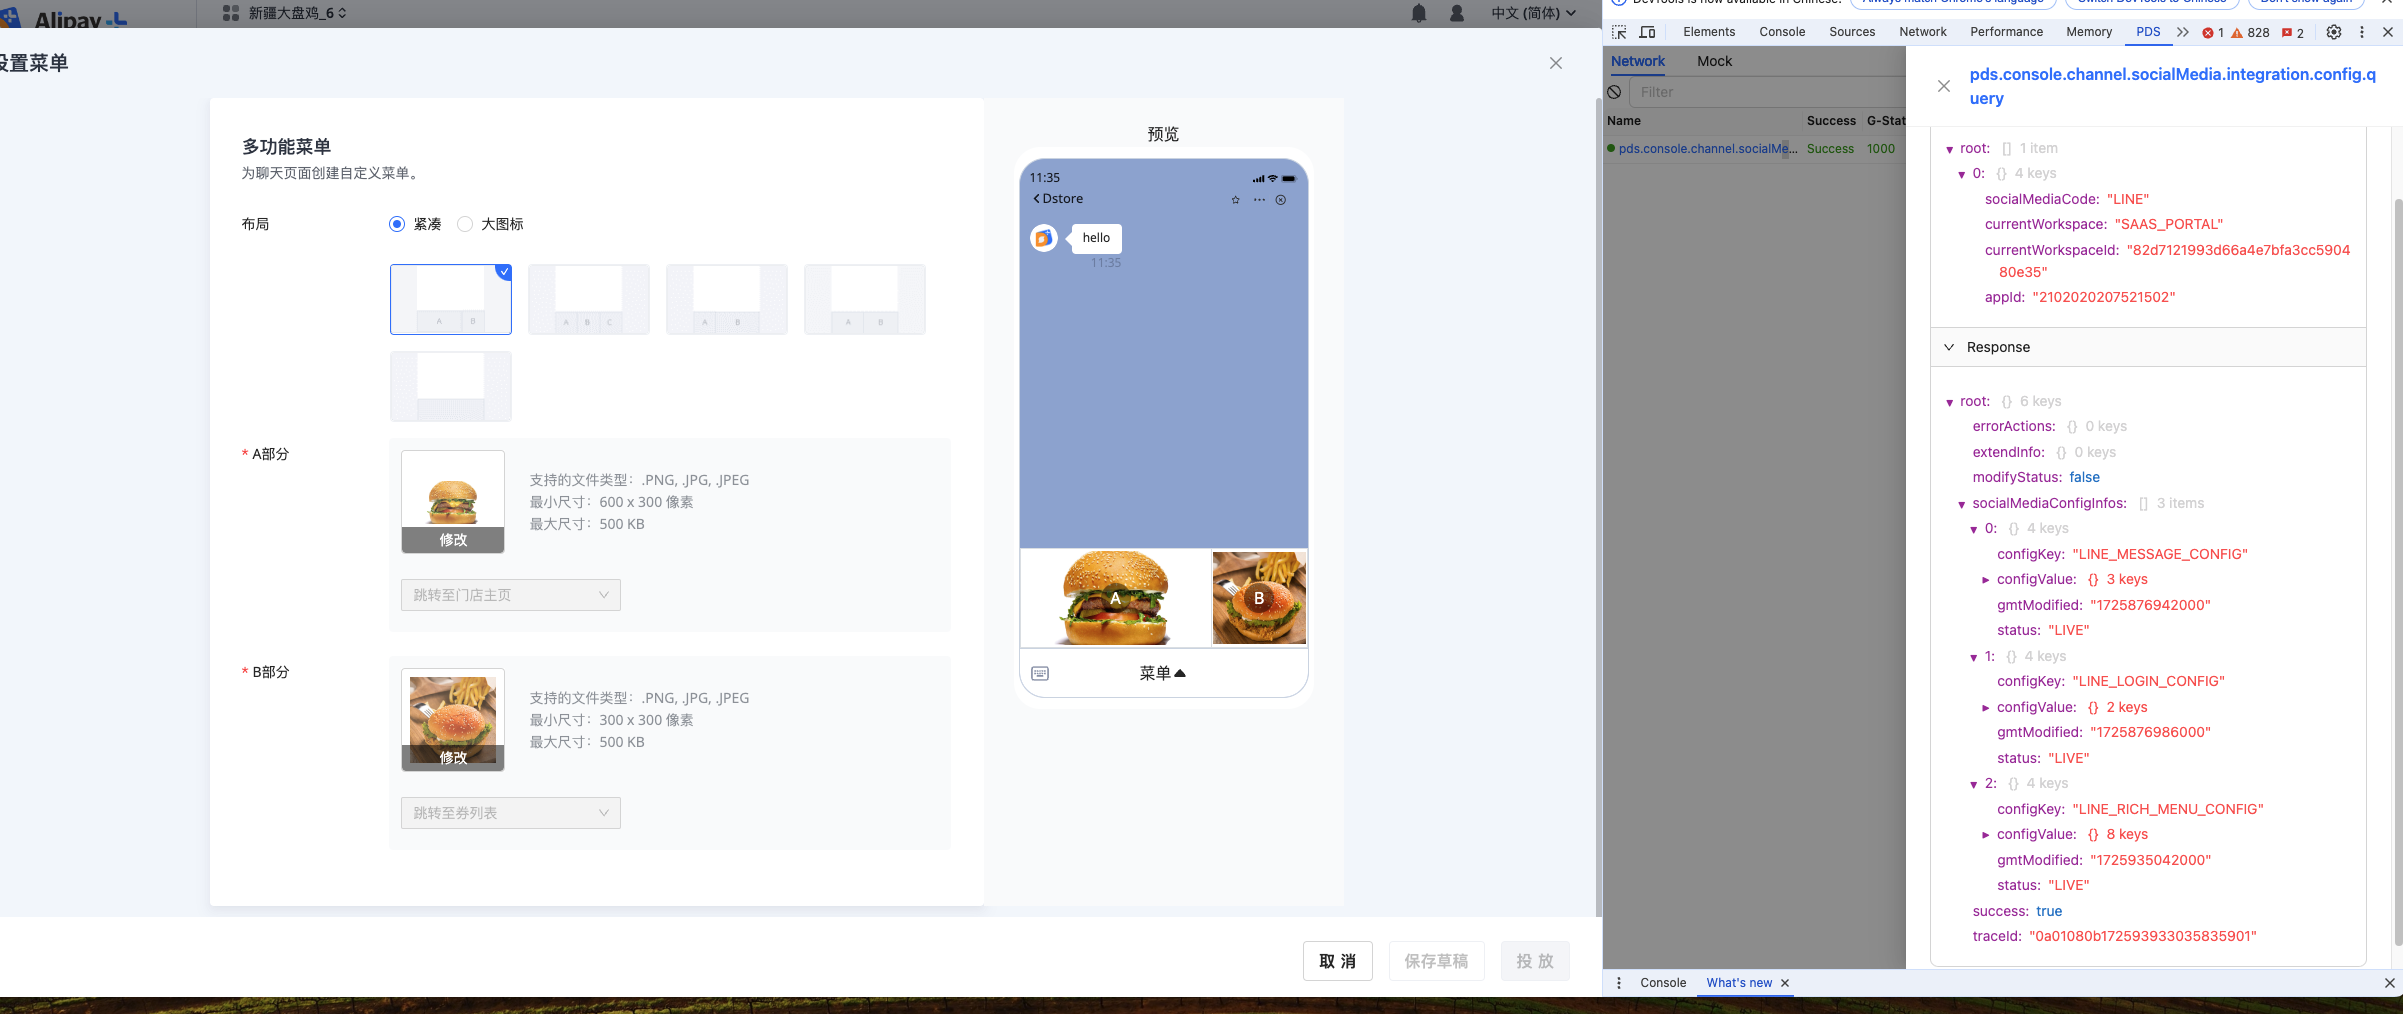Open the 新疆大盘鸡_6 store switcher
The height and width of the screenshot is (1014, 2403).
coord(297,13)
